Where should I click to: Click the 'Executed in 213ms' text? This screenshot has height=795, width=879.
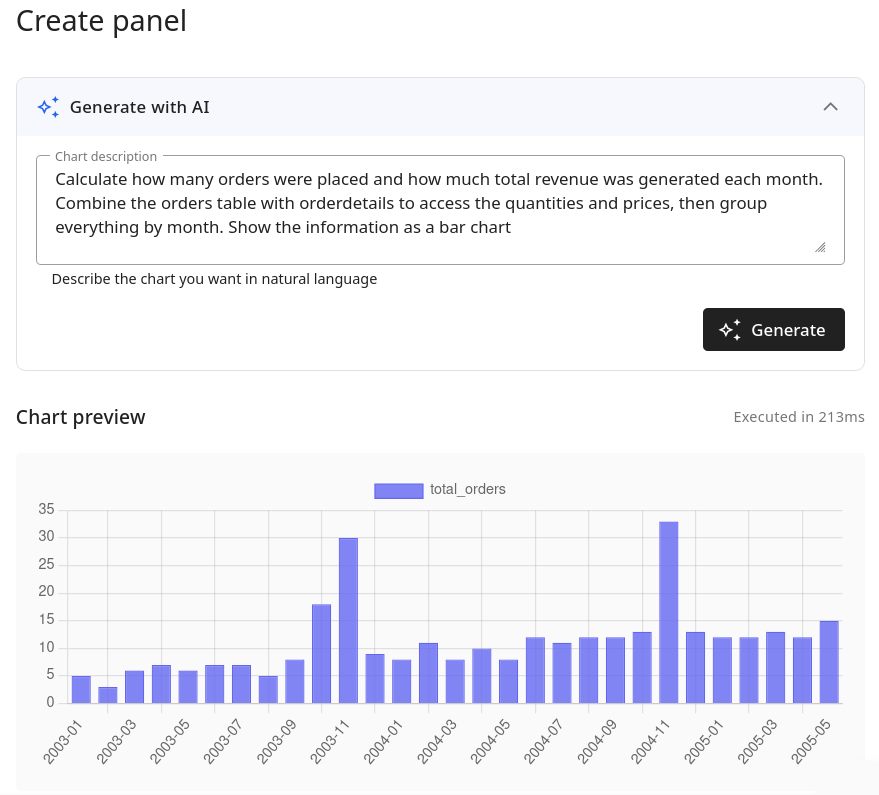pos(799,417)
